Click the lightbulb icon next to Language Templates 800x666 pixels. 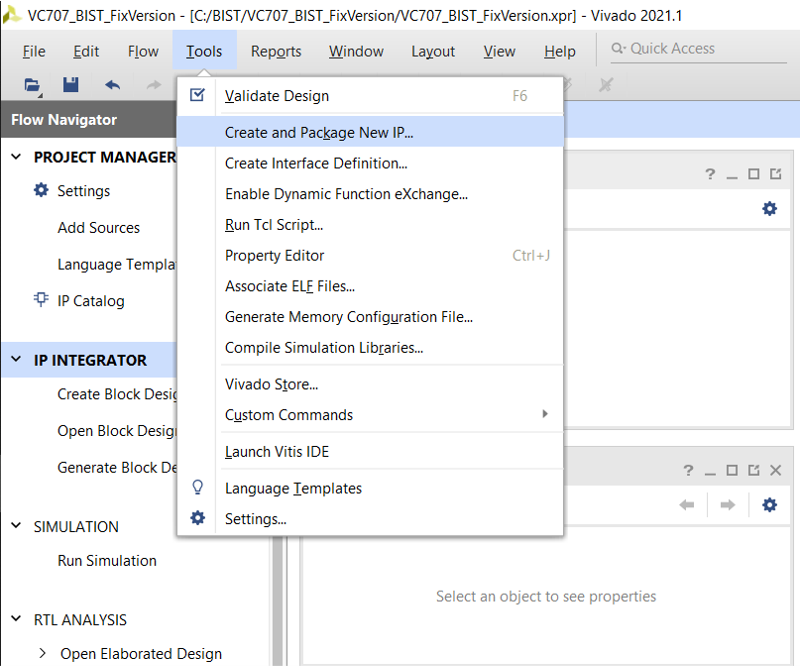(x=197, y=487)
